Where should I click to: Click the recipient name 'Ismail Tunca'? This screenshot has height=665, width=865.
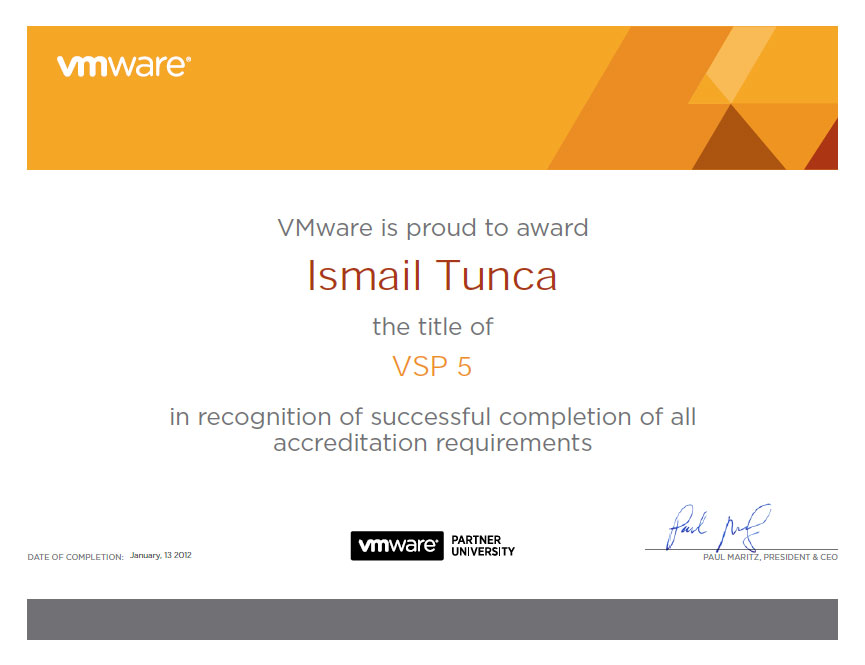point(432,275)
